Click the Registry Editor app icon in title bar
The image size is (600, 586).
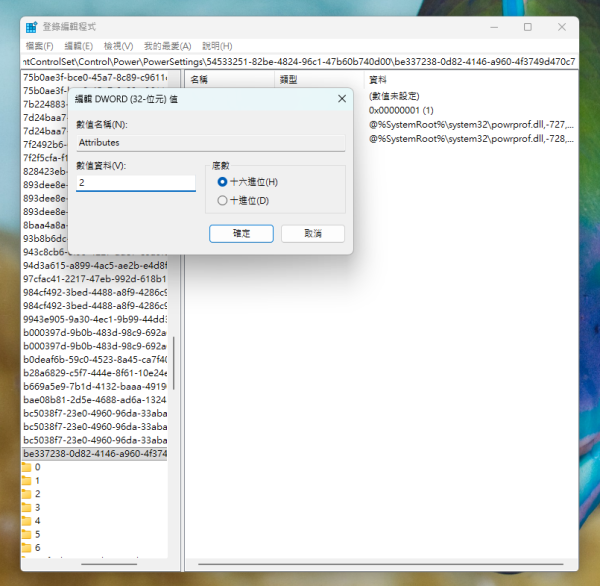tap(31, 27)
